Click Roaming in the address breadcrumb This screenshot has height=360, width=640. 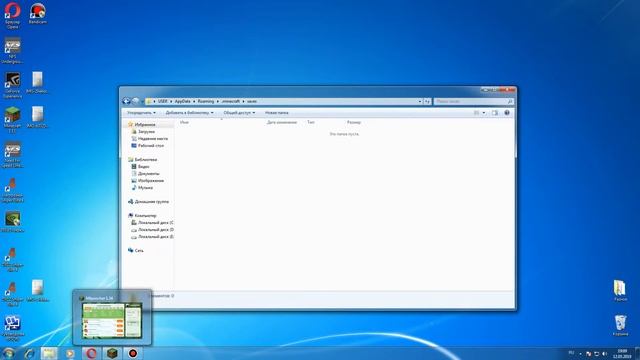tap(206, 101)
